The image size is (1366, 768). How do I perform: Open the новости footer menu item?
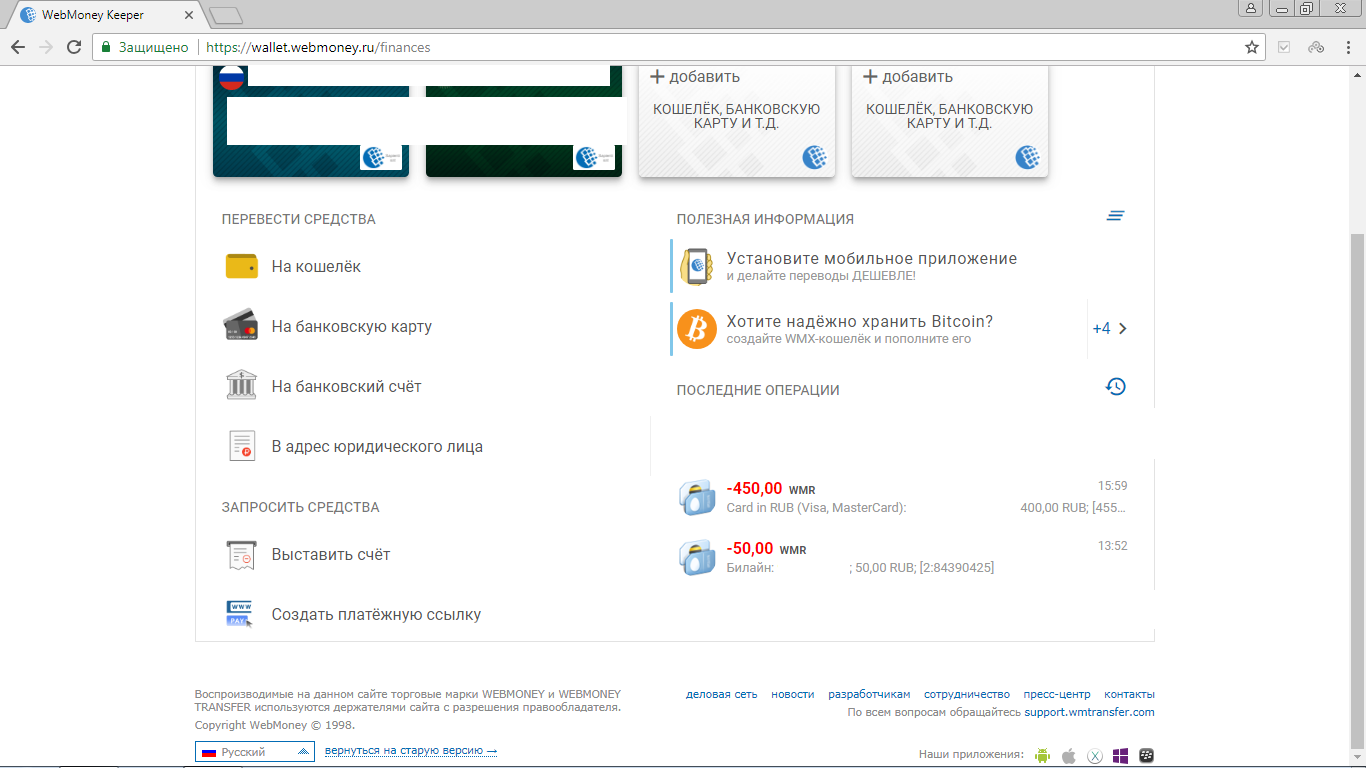coord(792,694)
